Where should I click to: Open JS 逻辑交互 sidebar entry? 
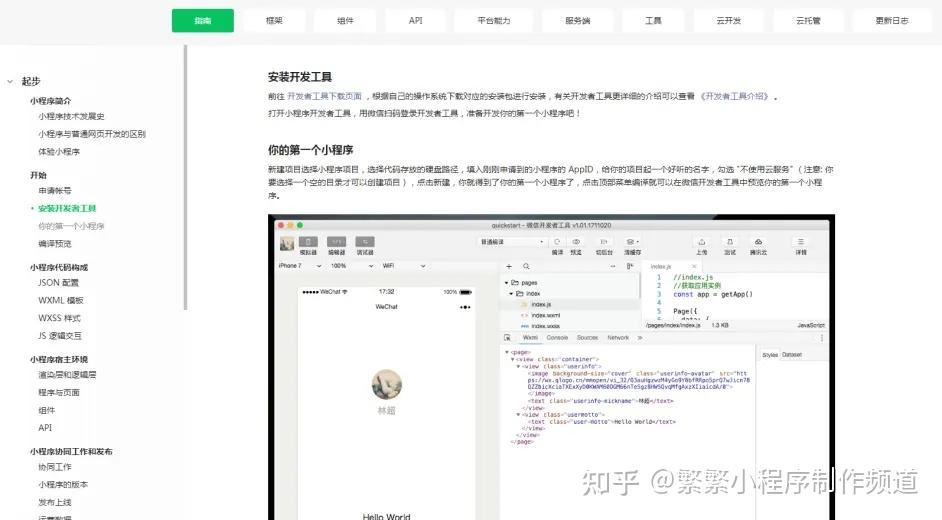[x=59, y=336]
